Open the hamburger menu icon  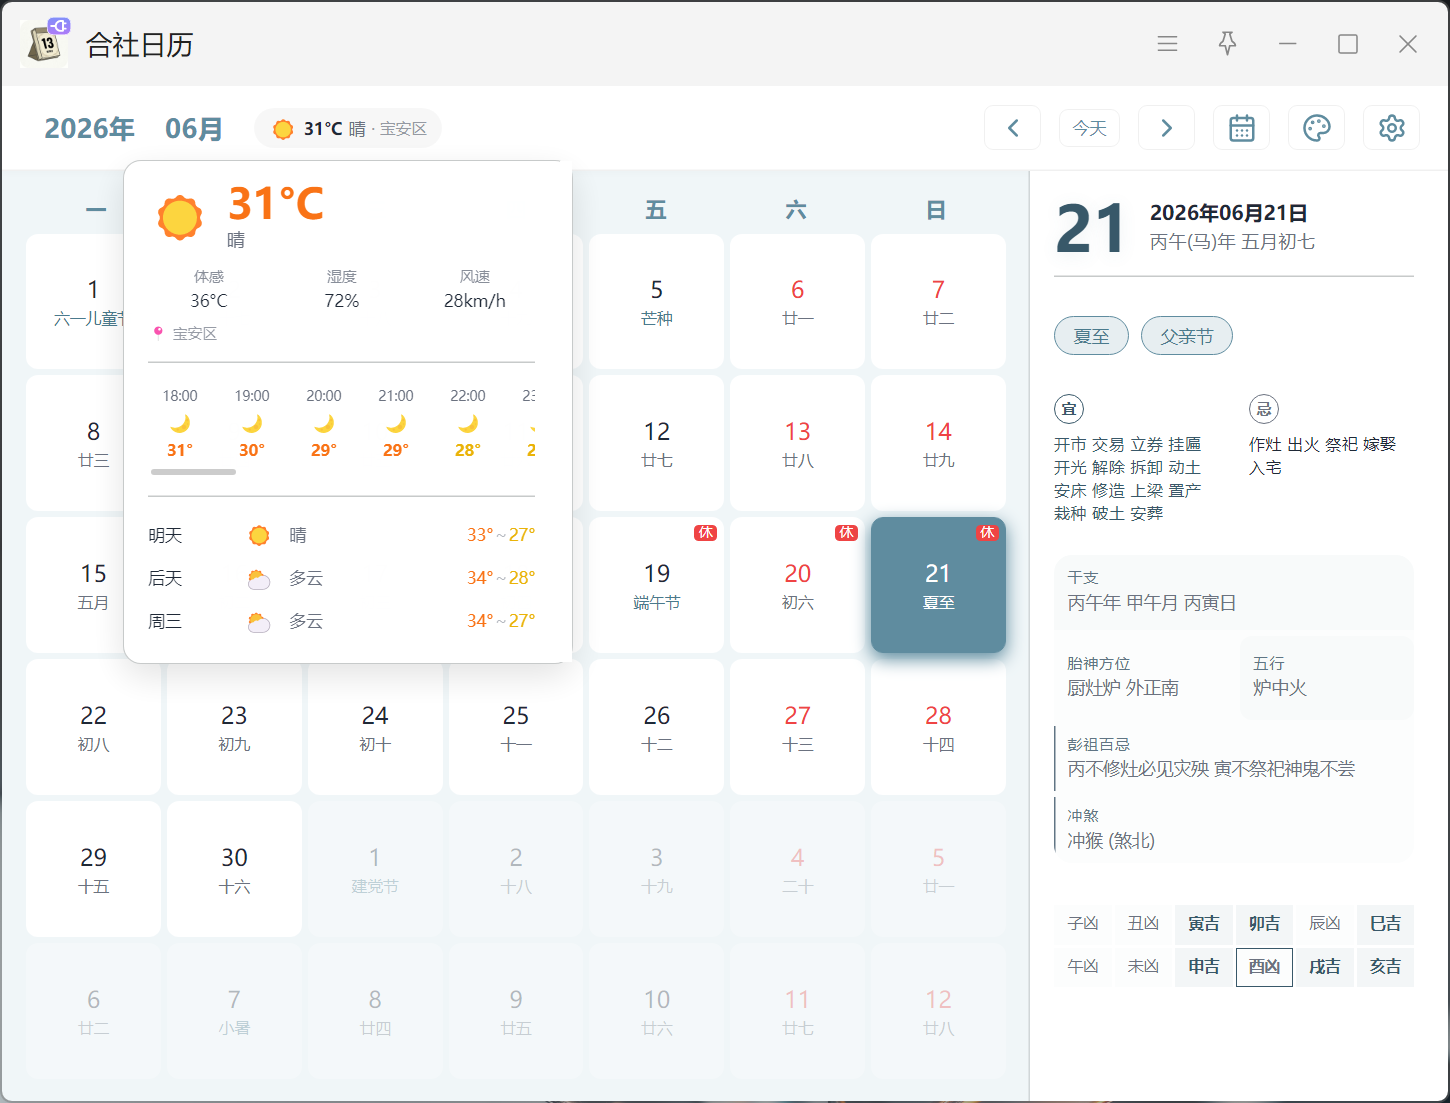click(x=1167, y=44)
